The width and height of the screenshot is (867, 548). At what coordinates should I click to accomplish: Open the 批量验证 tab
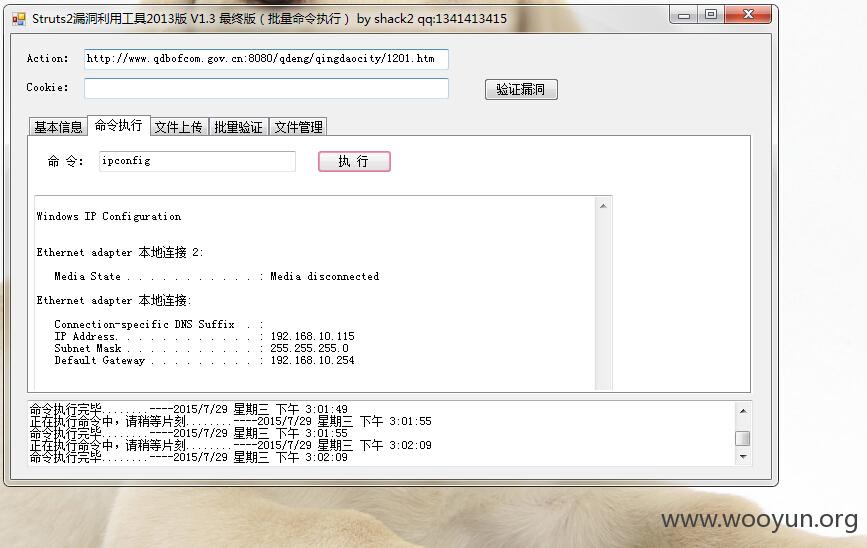tap(238, 127)
